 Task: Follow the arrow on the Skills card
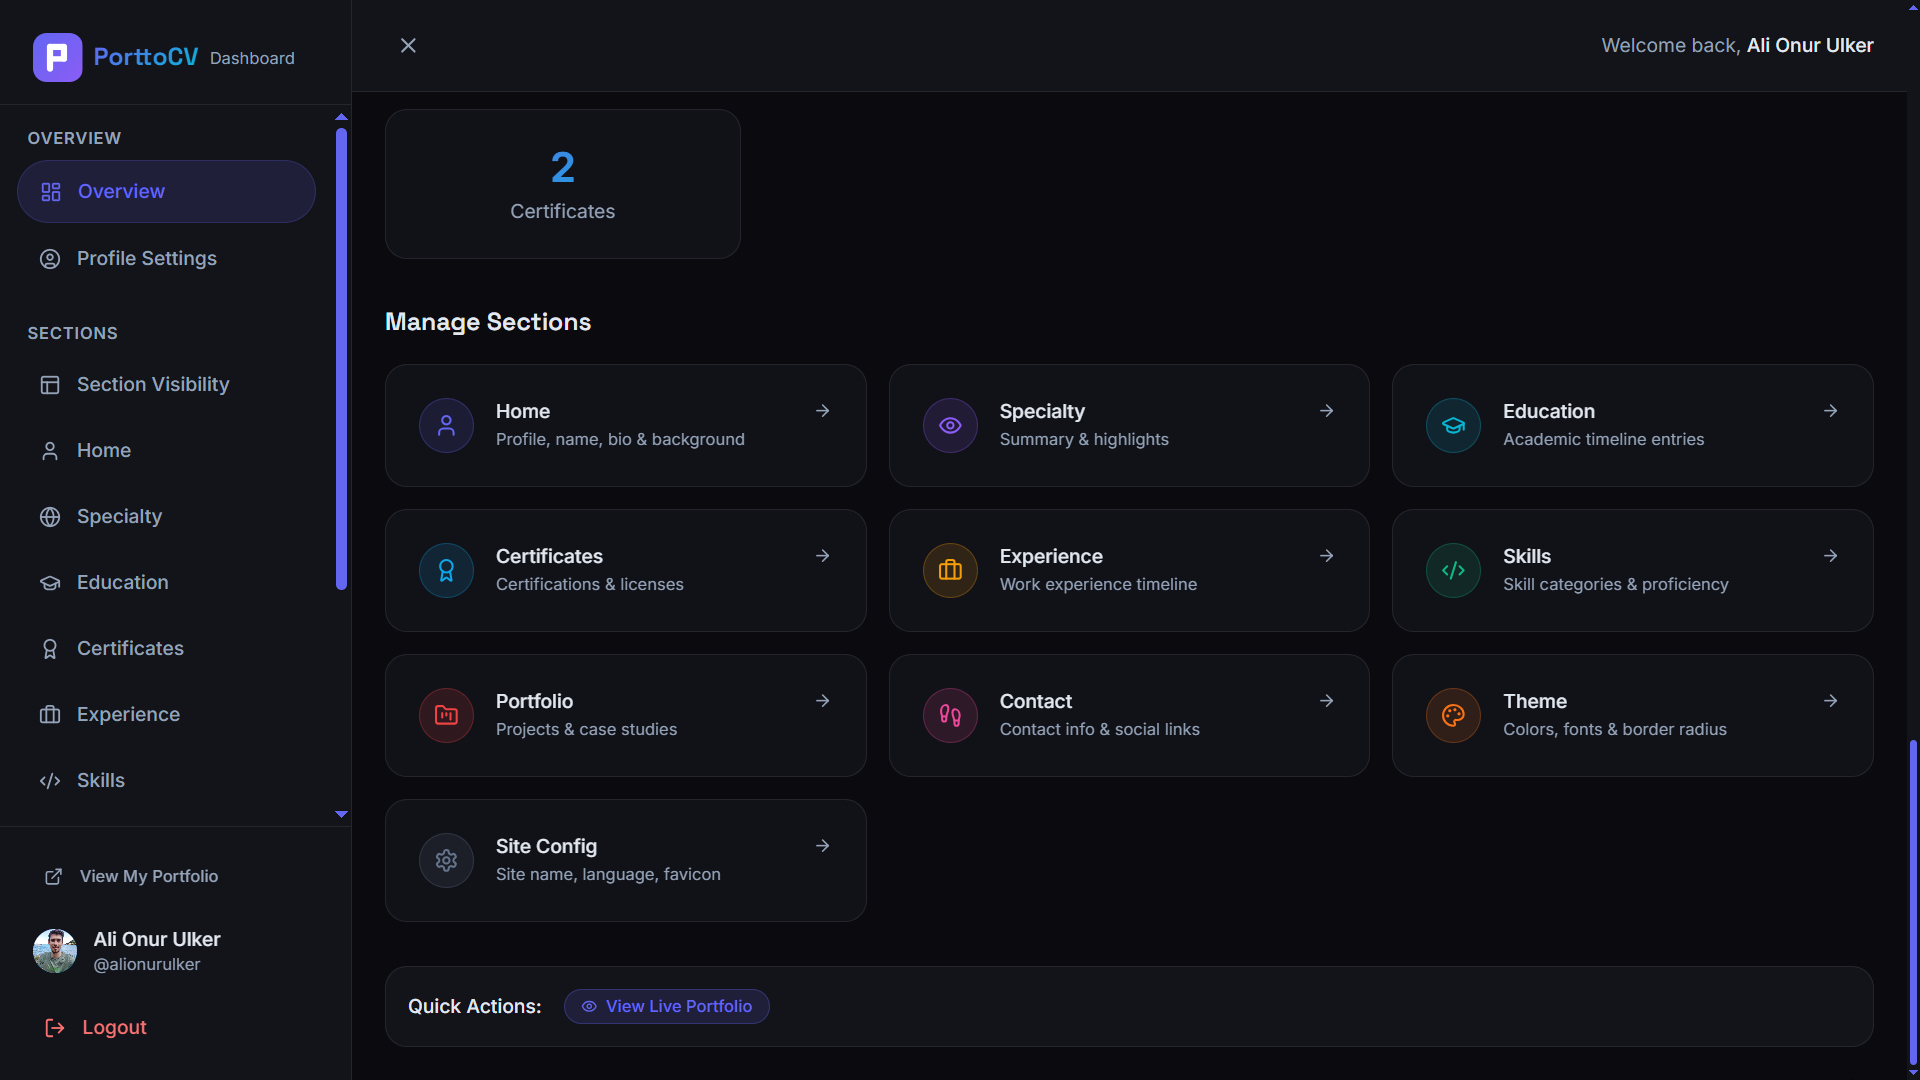click(x=1830, y=556)
